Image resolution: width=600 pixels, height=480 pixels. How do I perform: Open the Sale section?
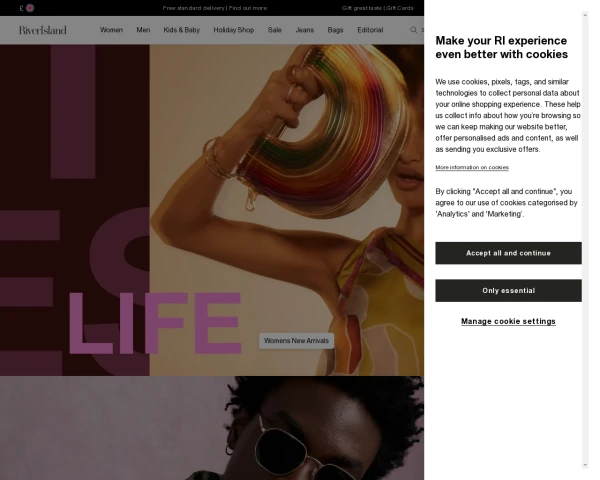coord(275,30)
